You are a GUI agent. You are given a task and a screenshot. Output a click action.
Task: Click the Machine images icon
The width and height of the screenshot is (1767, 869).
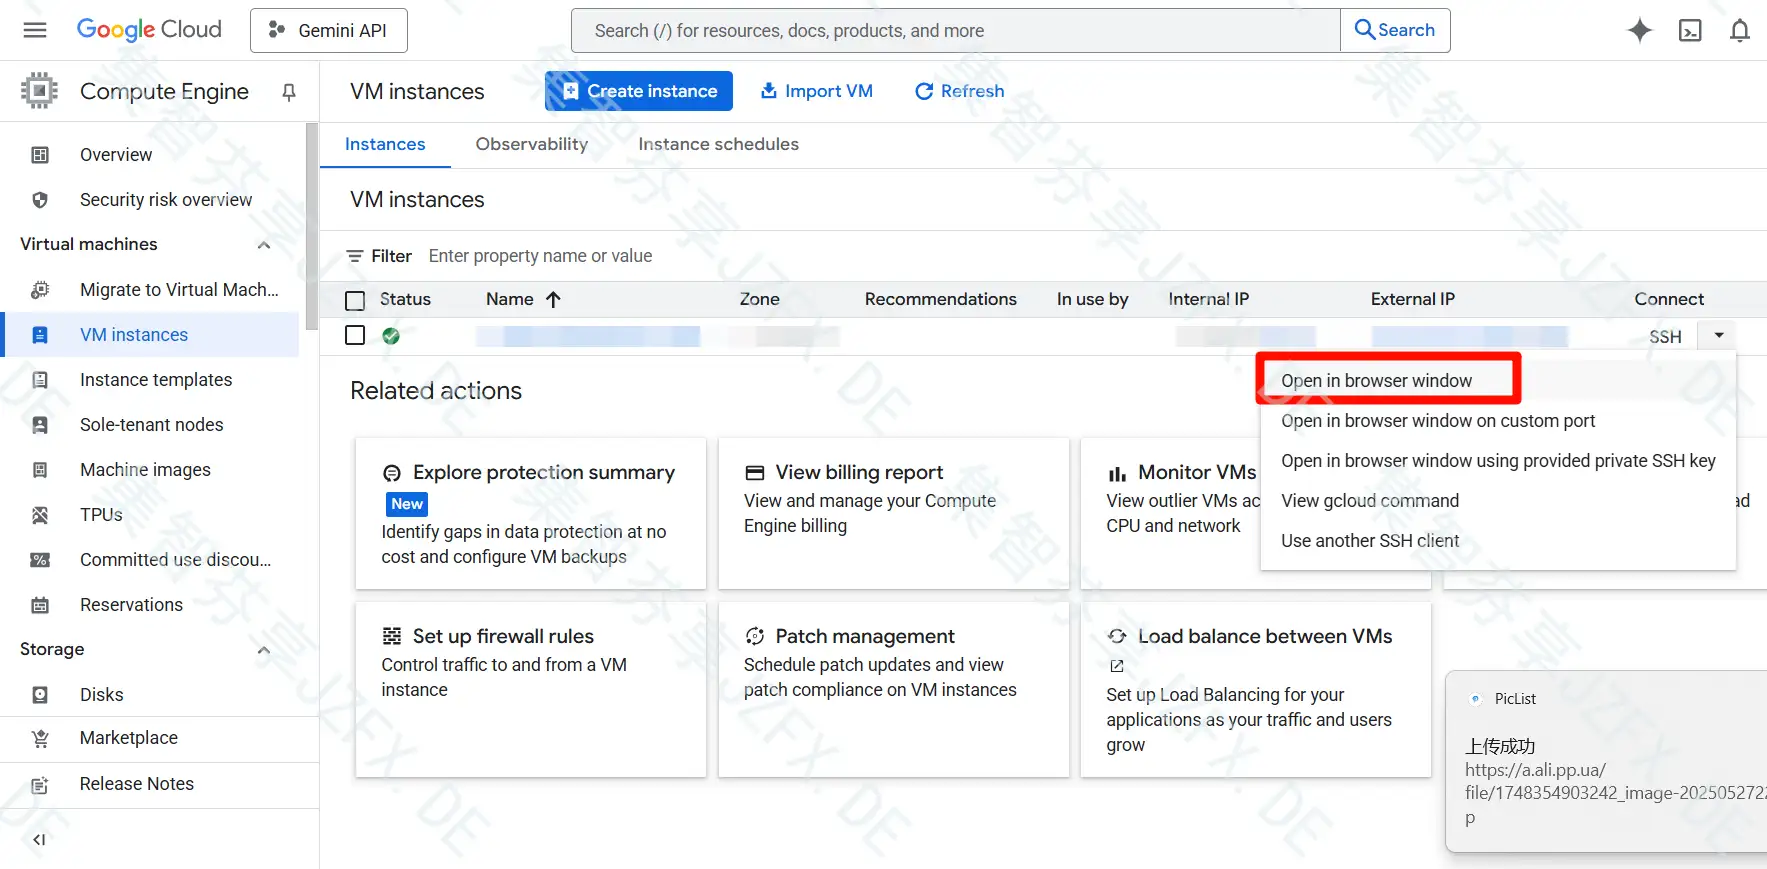pyautogui.click(x=40, y=470)
